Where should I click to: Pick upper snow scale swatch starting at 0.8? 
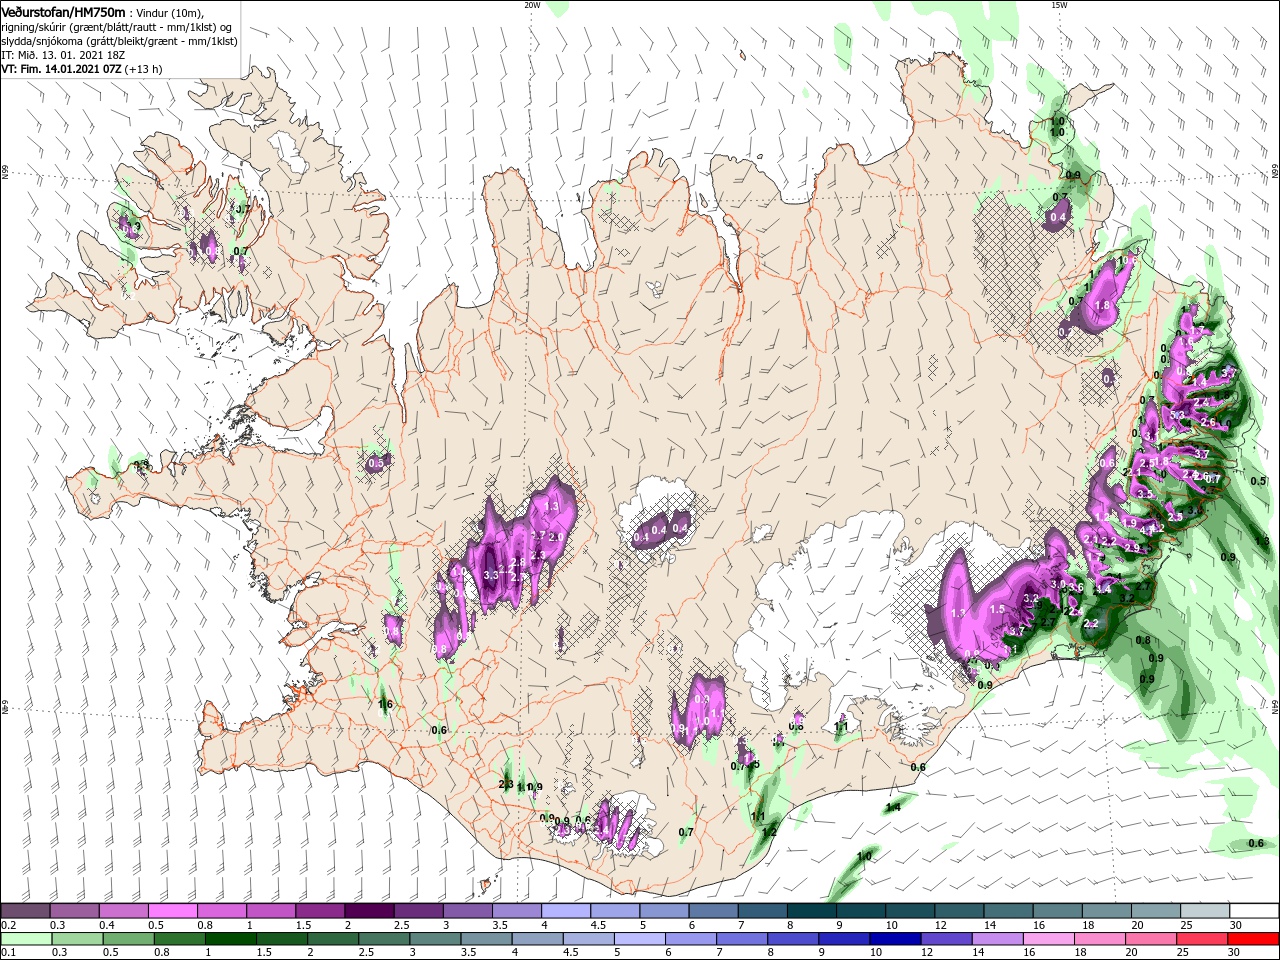pyautogui.click(x=221, y=911)
